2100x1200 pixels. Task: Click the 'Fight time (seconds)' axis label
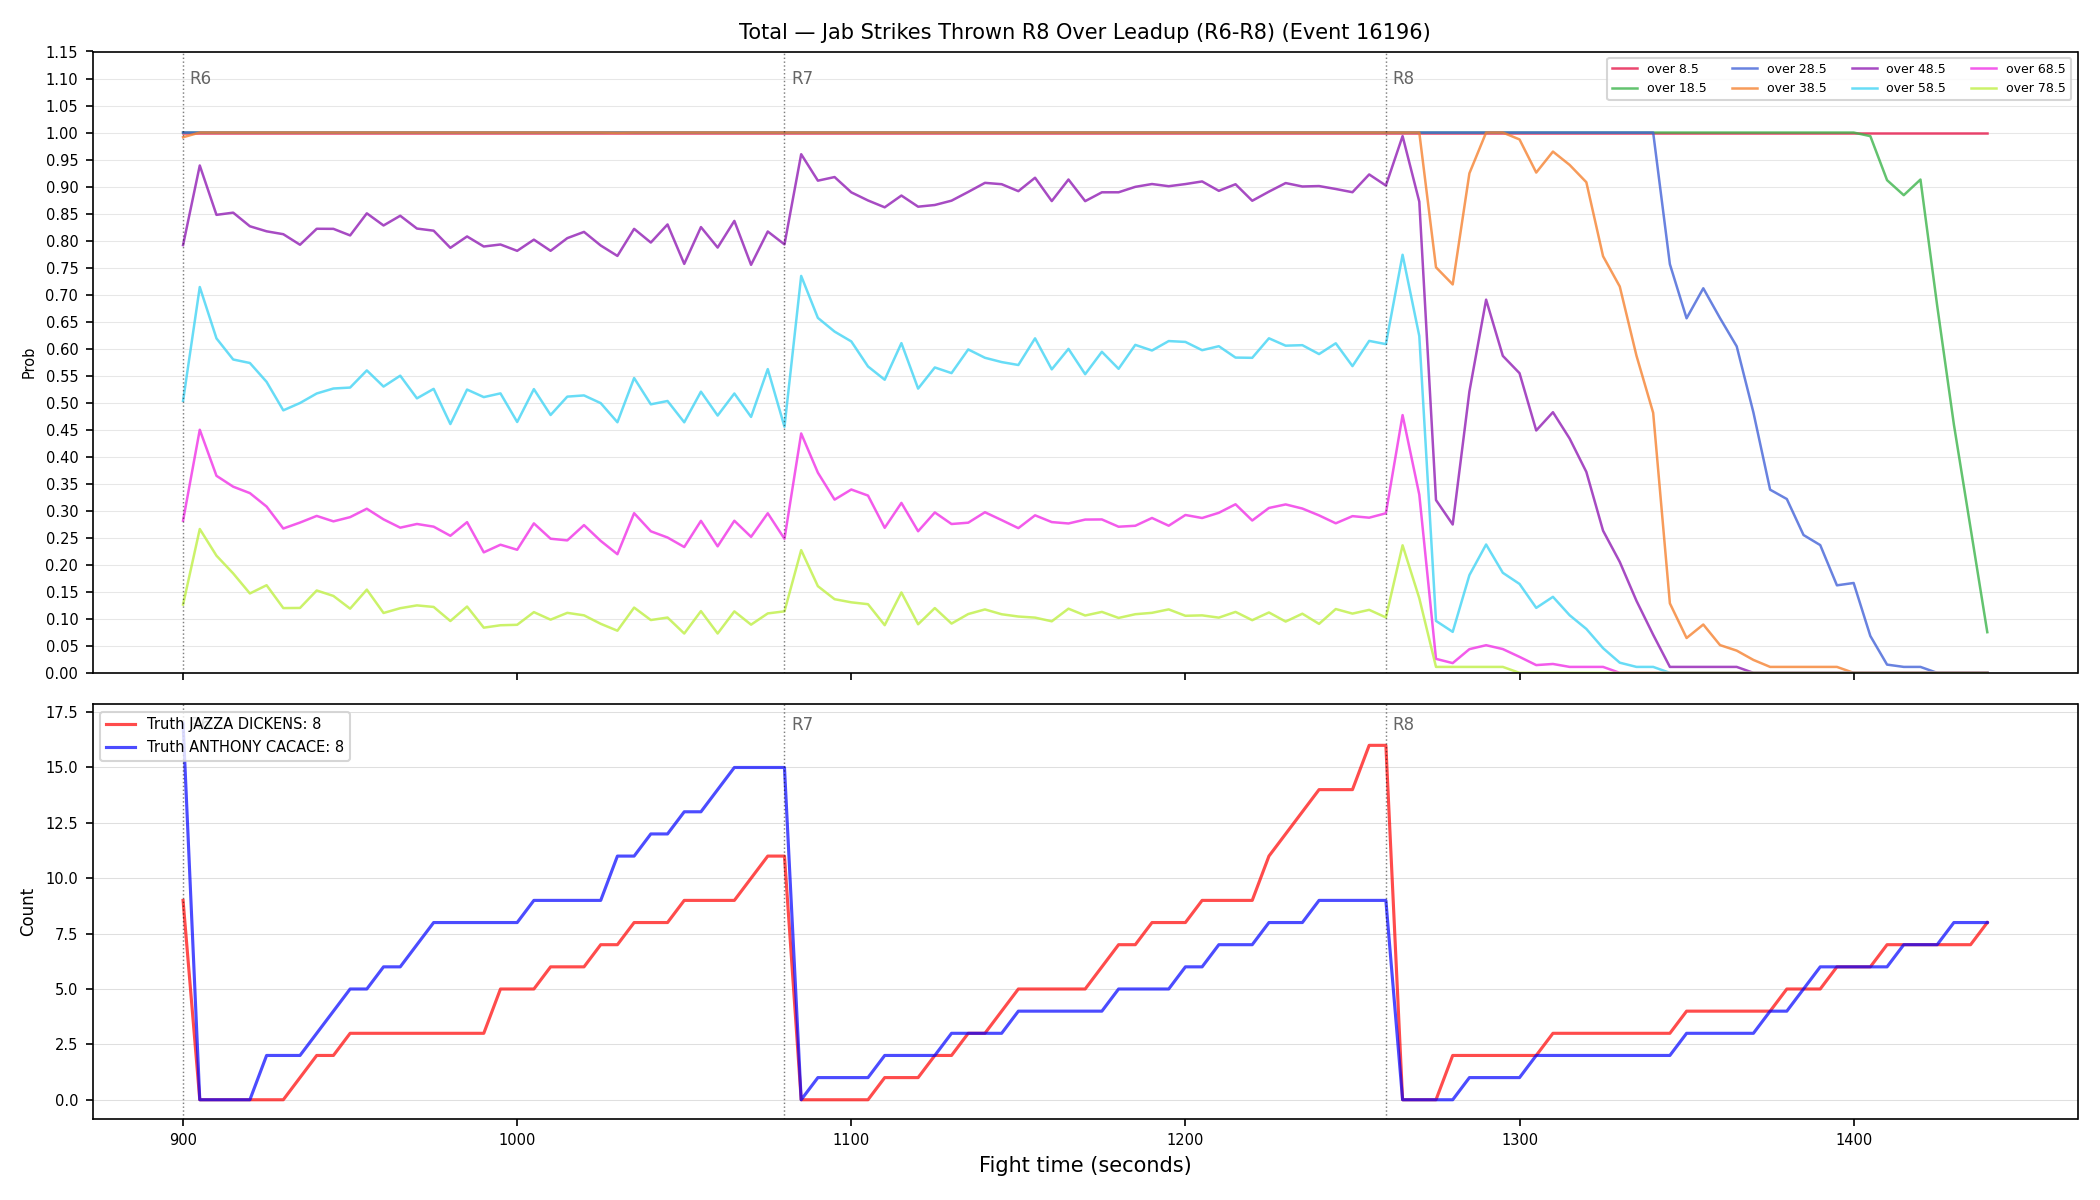pyautogui.click(x=1085, y=1165)
